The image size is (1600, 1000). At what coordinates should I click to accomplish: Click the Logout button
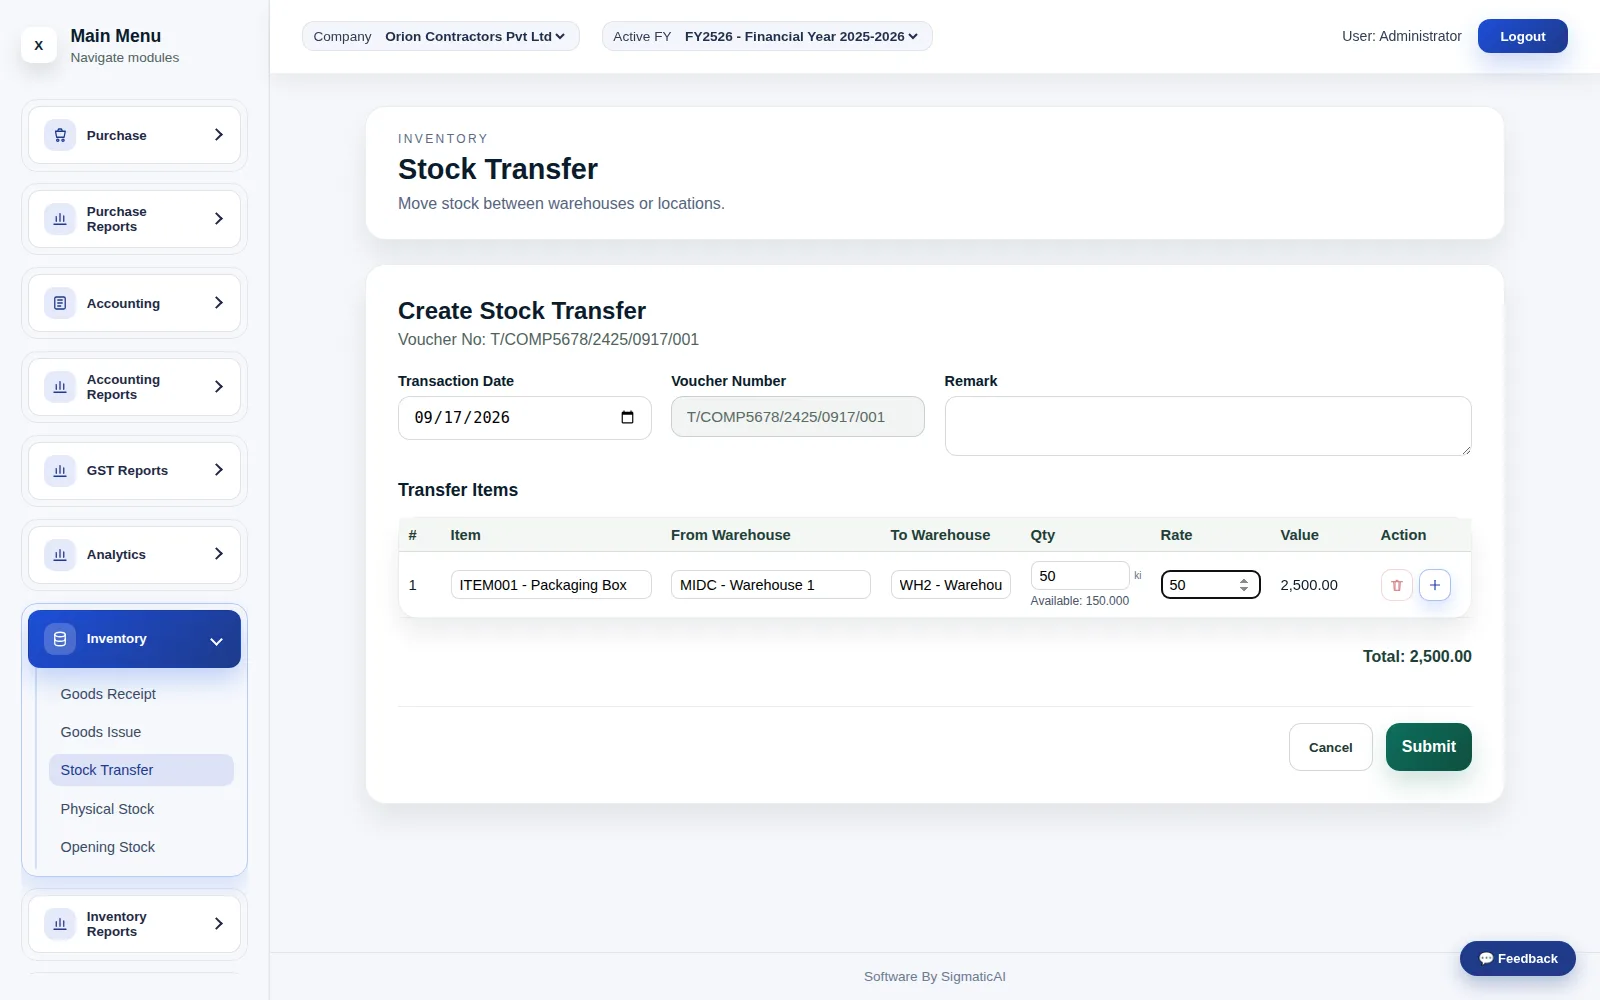tap(1522, 36)
